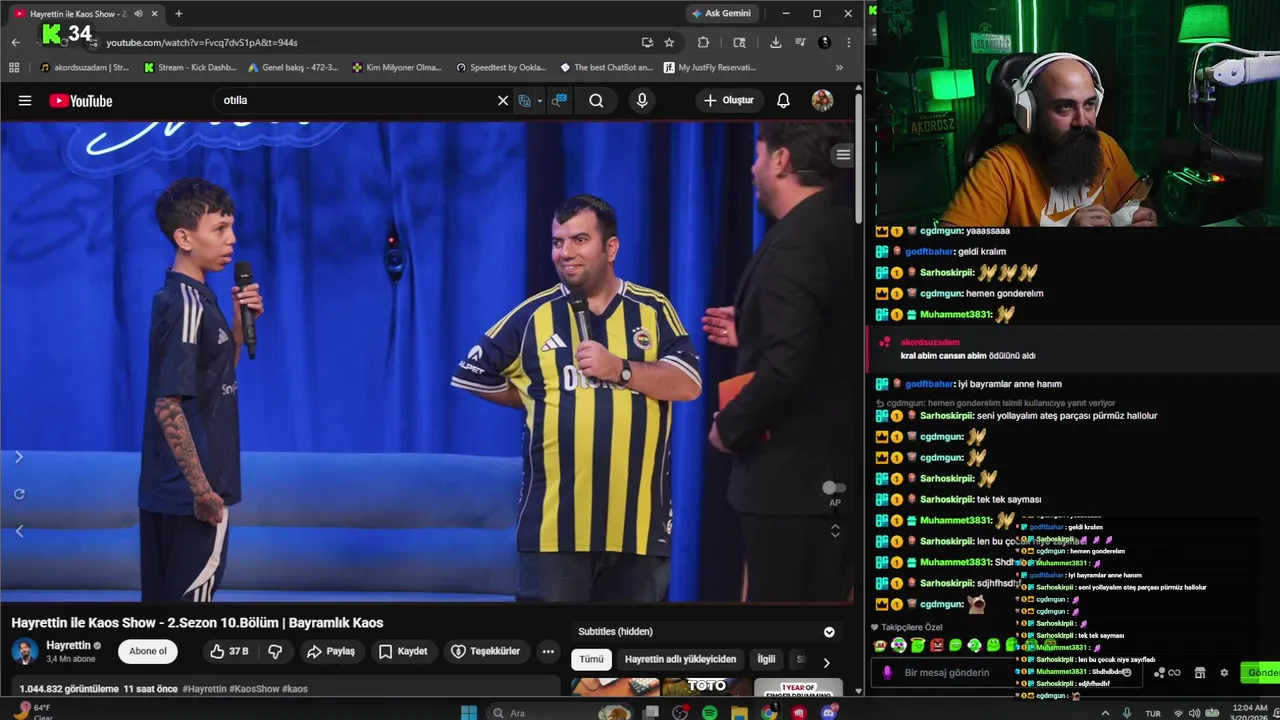Open the Chrome profile avatar
Image resolution: width=1280 pixels, height=720 pixels.
[824, 42]
